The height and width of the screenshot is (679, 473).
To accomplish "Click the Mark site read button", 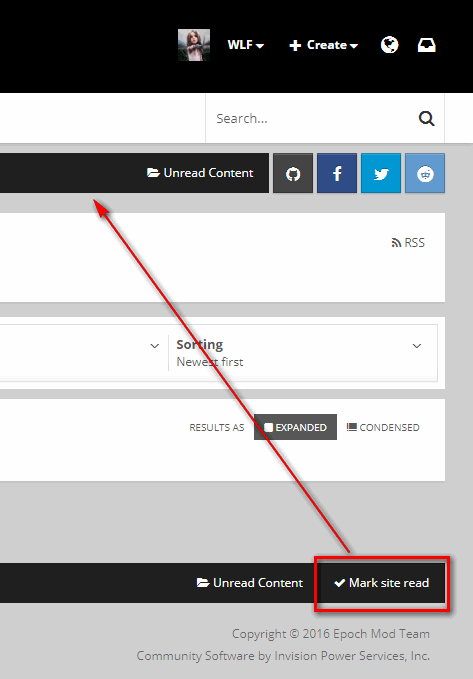I will [382, 583].
